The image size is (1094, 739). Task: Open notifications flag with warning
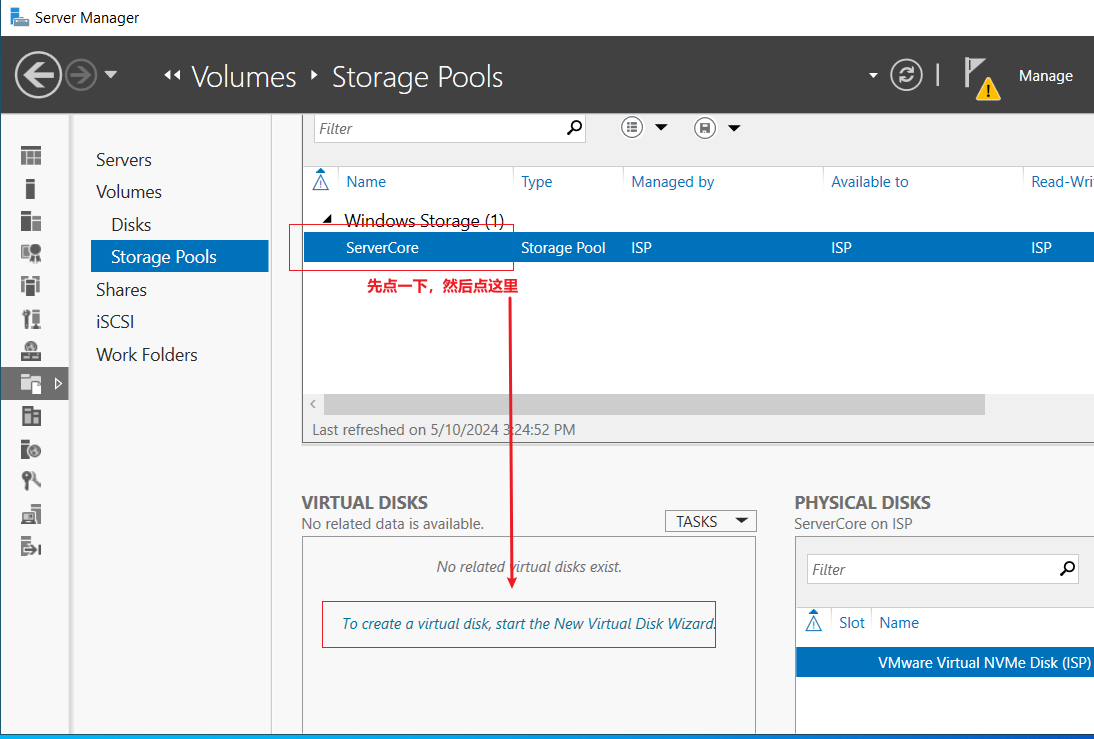click(x=981, y=78)
